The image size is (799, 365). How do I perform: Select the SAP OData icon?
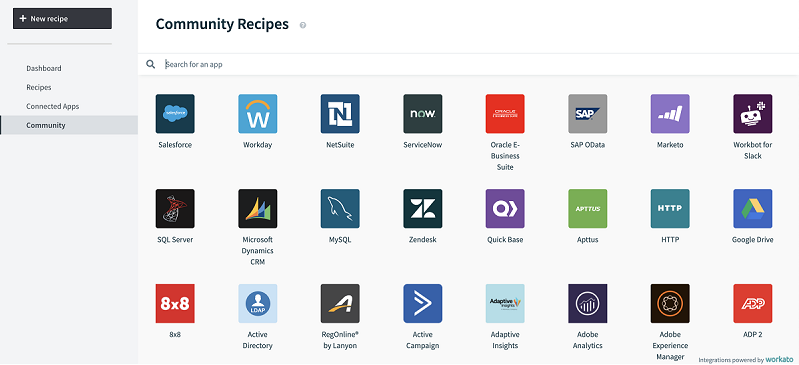pyautogui.click(x=588, y=114)
